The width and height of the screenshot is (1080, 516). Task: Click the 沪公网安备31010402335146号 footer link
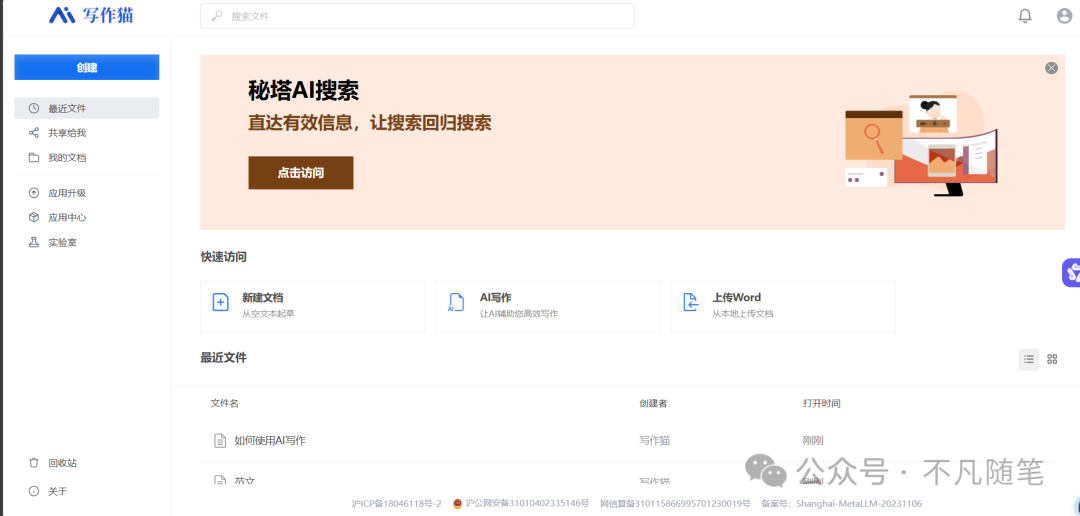coord(527,504)
